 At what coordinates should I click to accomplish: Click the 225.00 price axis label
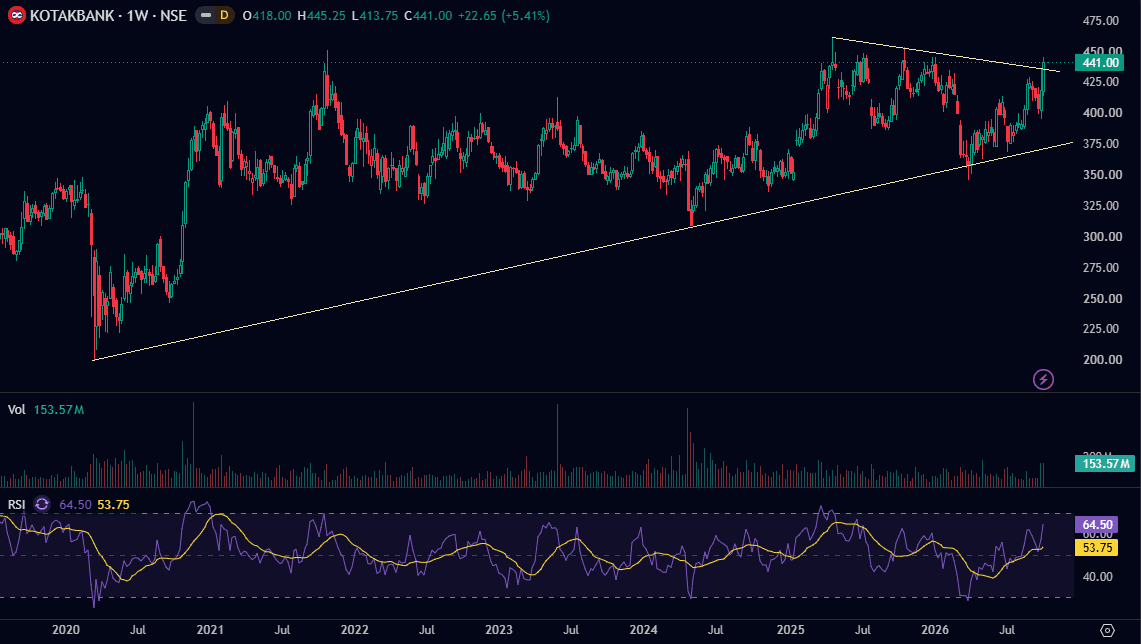coord(1100,329)
